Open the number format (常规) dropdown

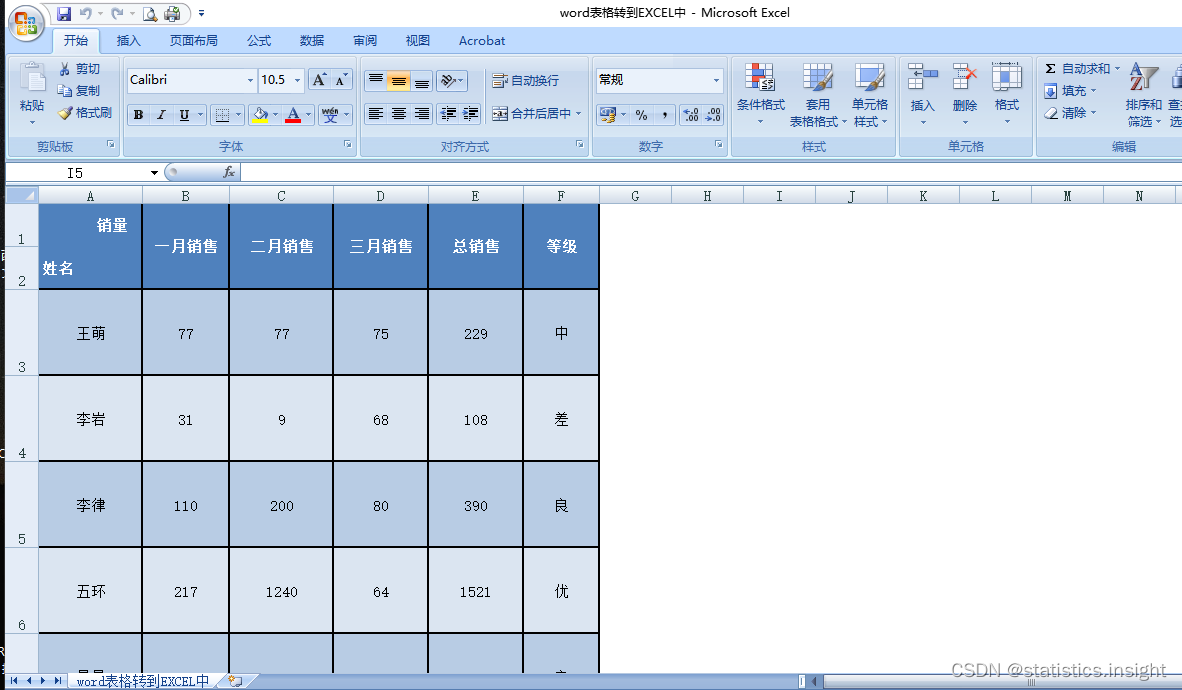[716, 79]
